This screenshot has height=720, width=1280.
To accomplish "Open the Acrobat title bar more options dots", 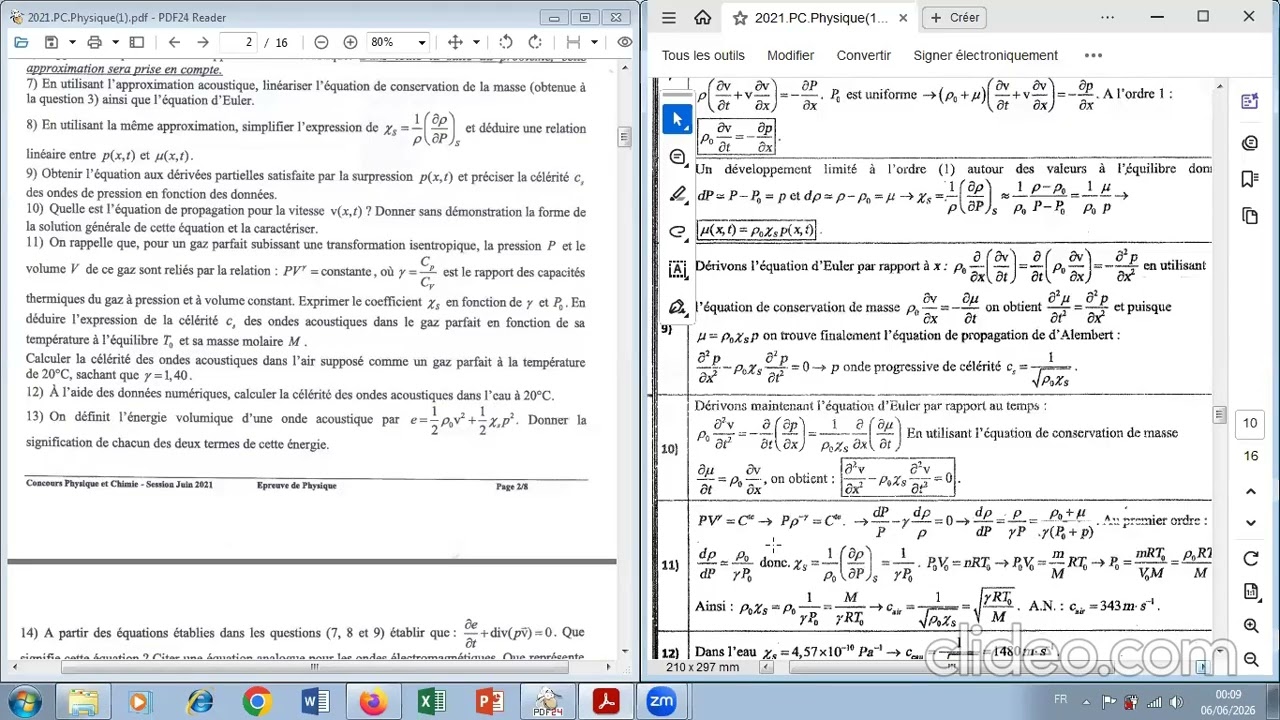I will (x=1107, y=17).
